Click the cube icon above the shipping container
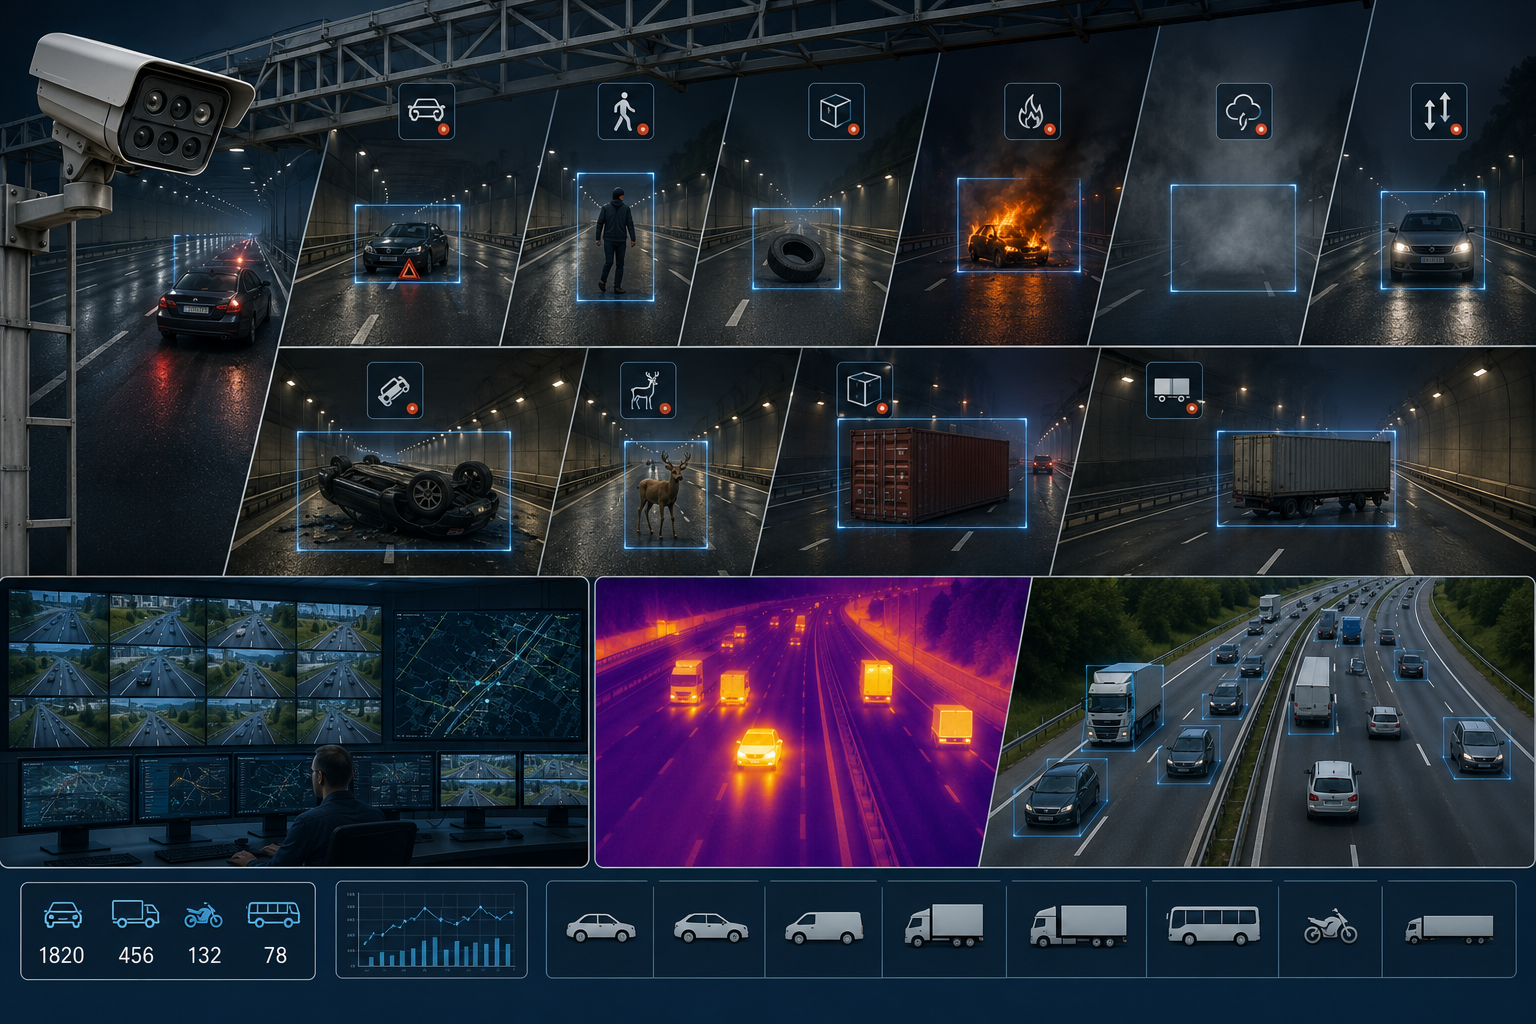Image resolution: width=1536 pixels, height=1024 pixels. tap(865, 390)
